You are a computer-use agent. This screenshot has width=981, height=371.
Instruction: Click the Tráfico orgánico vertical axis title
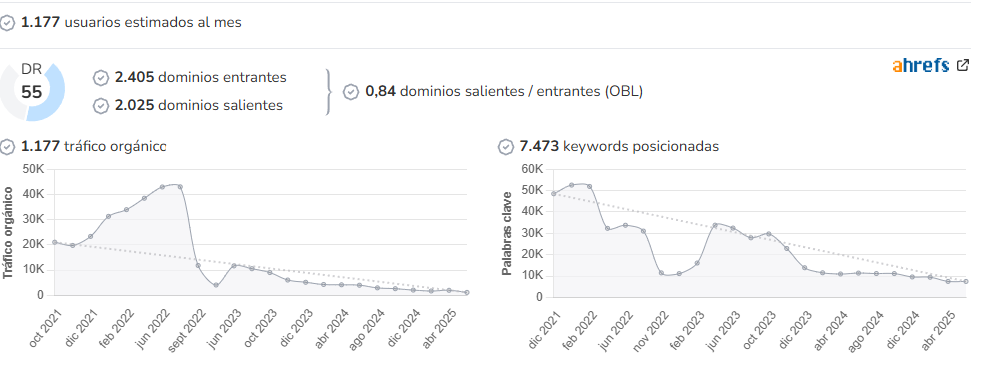click(8, 233)
